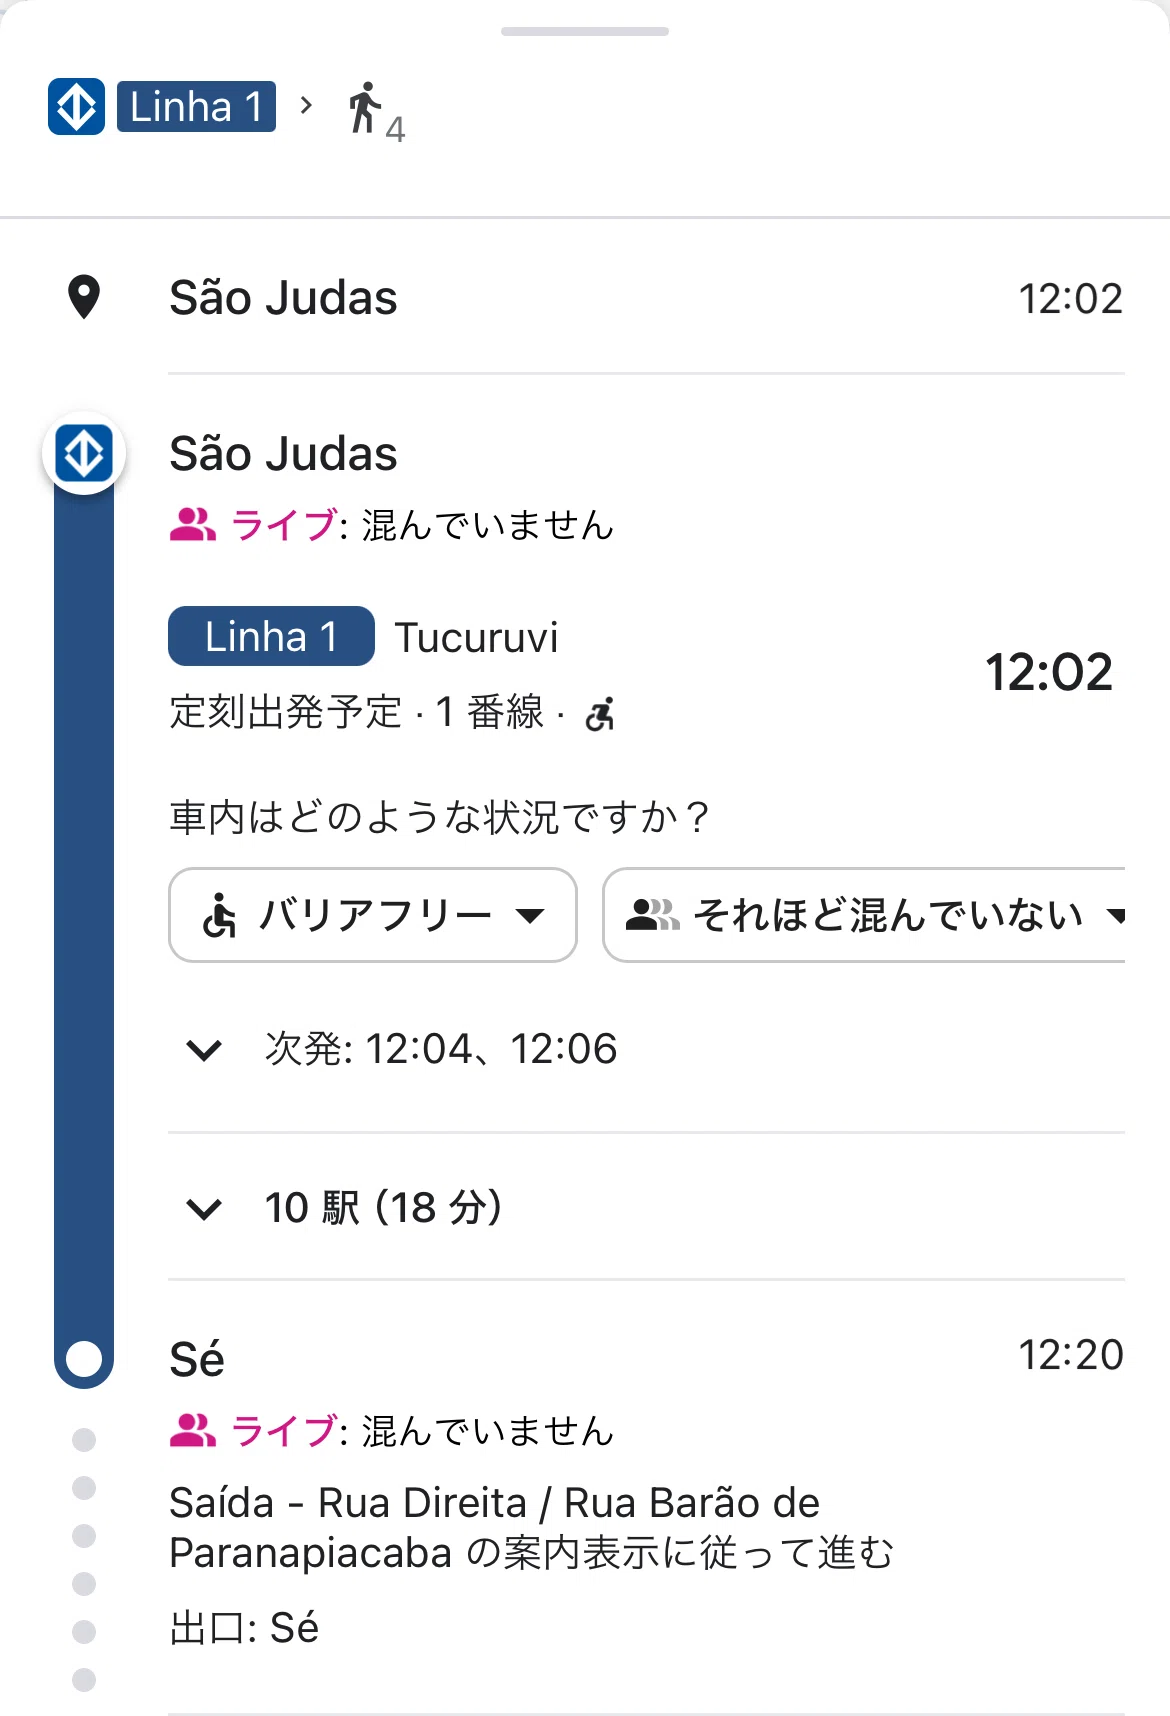Tap the Saída - Rua Direita exit instructions
Viewport: 1170px width, 1716px height.
click(x=531, y=1528)
